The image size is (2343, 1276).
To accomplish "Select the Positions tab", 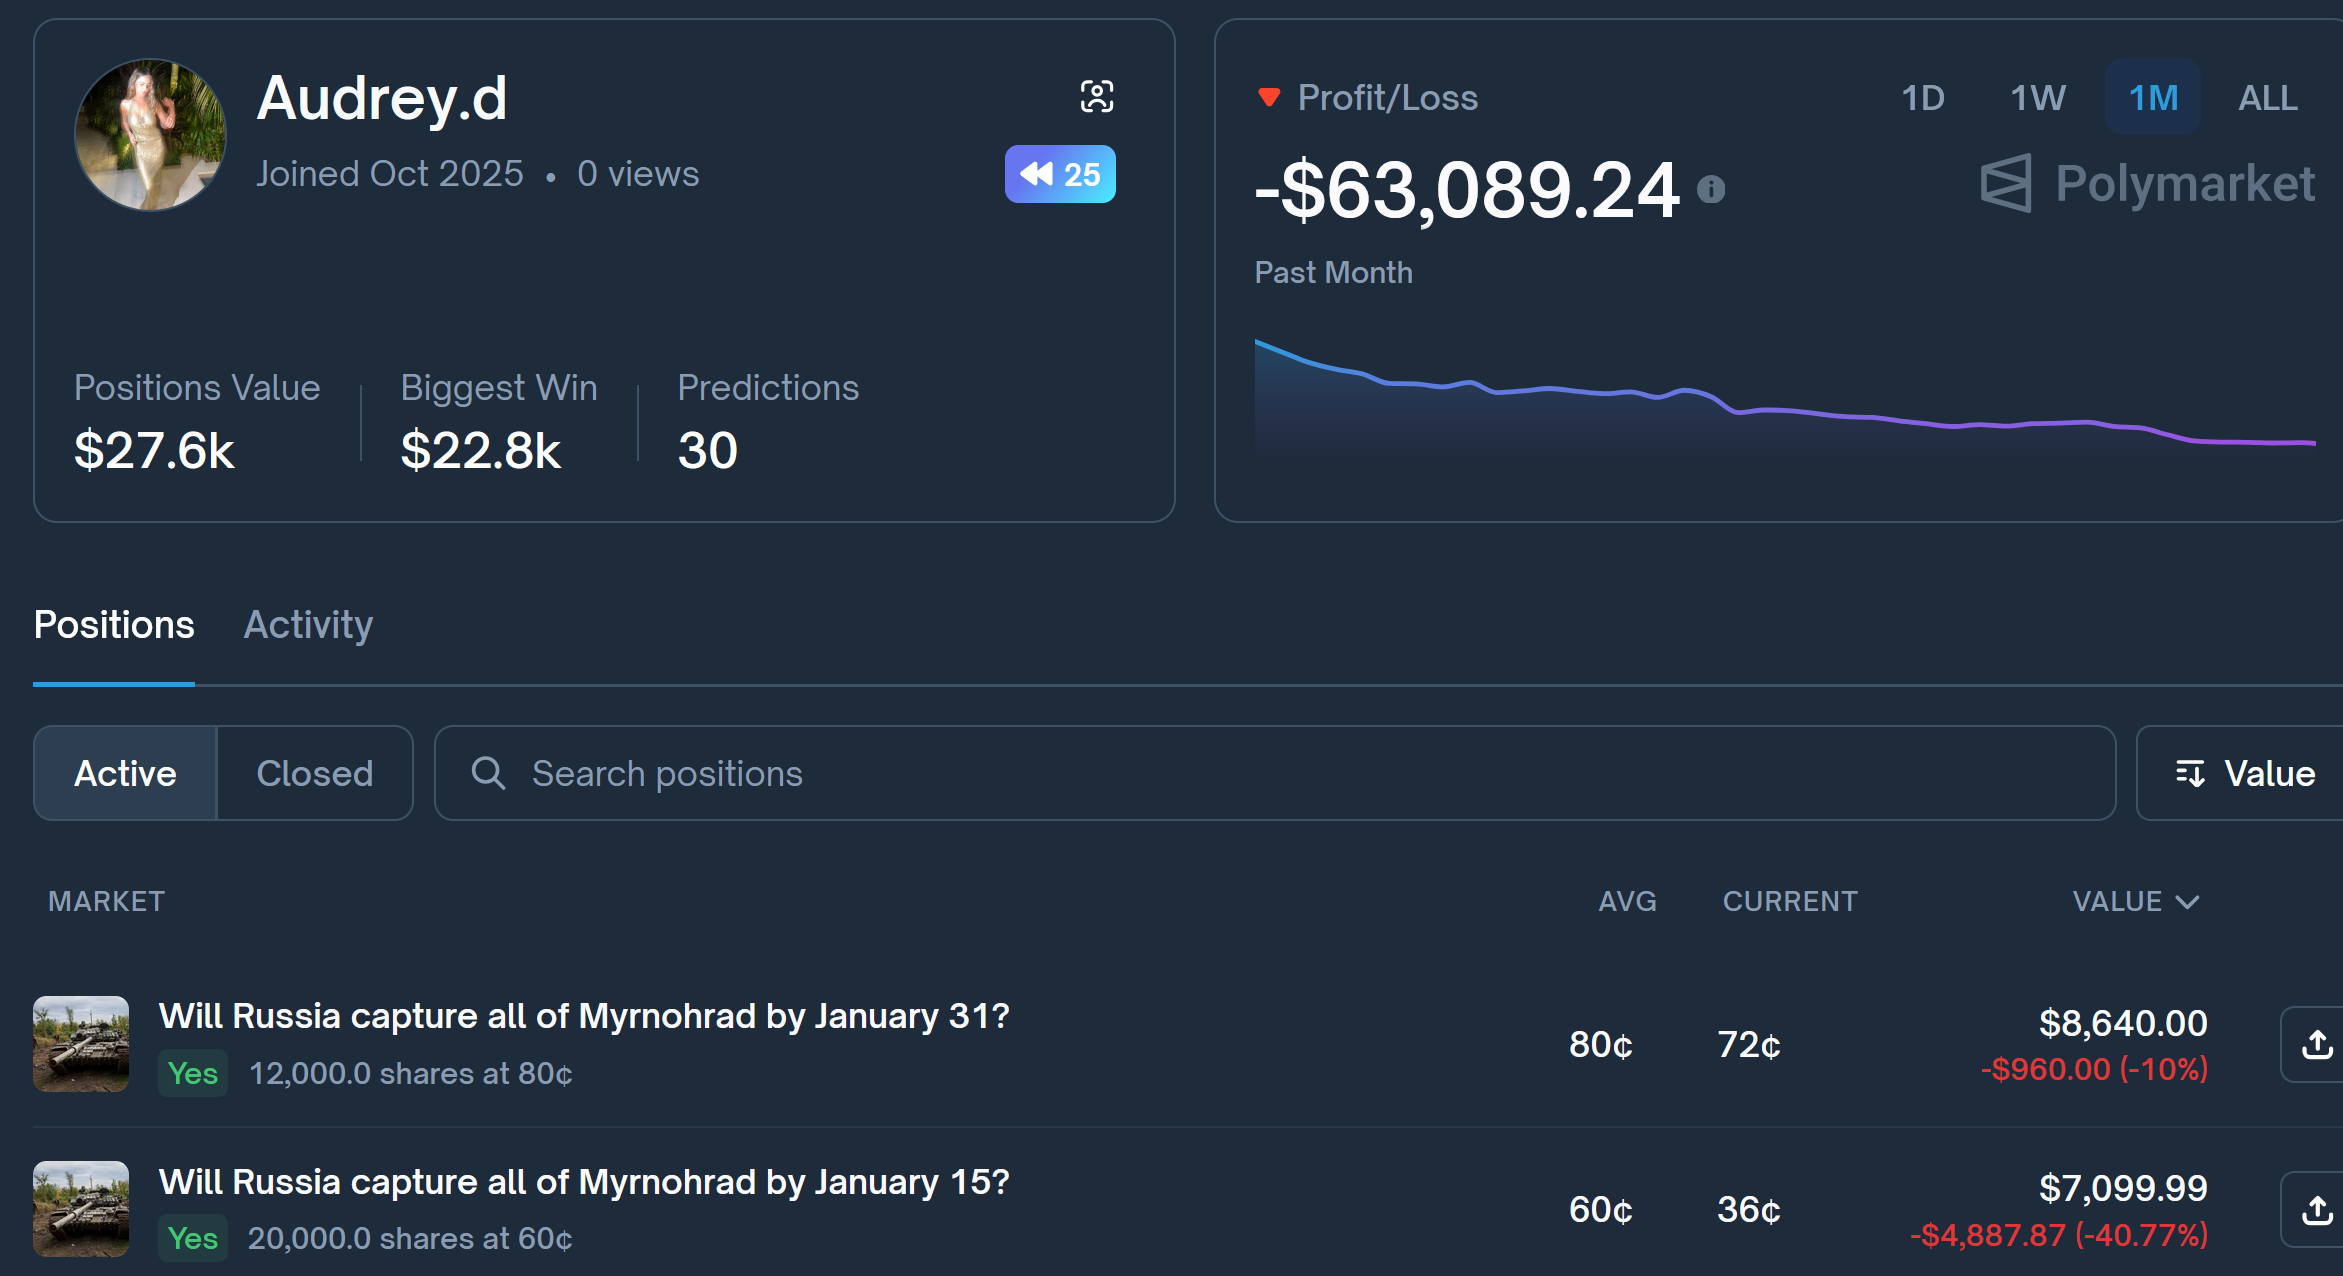I will click(114, 625).
